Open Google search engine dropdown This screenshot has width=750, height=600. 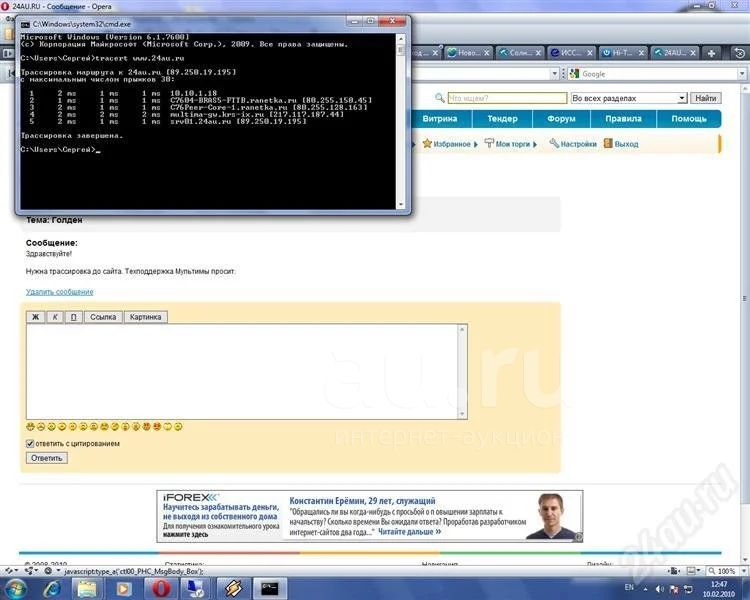pyautogui.click(x=742, y=74)
